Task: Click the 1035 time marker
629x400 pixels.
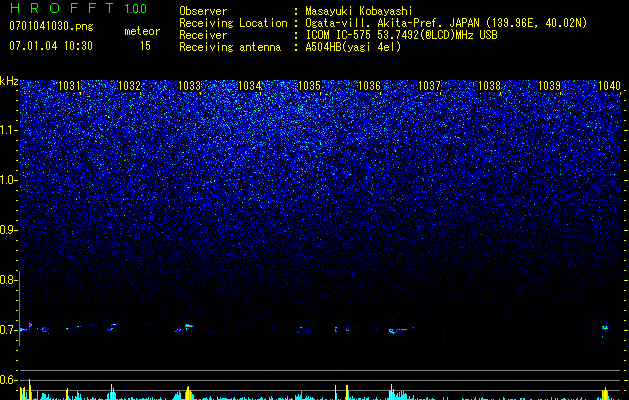Action: point(309,86)
